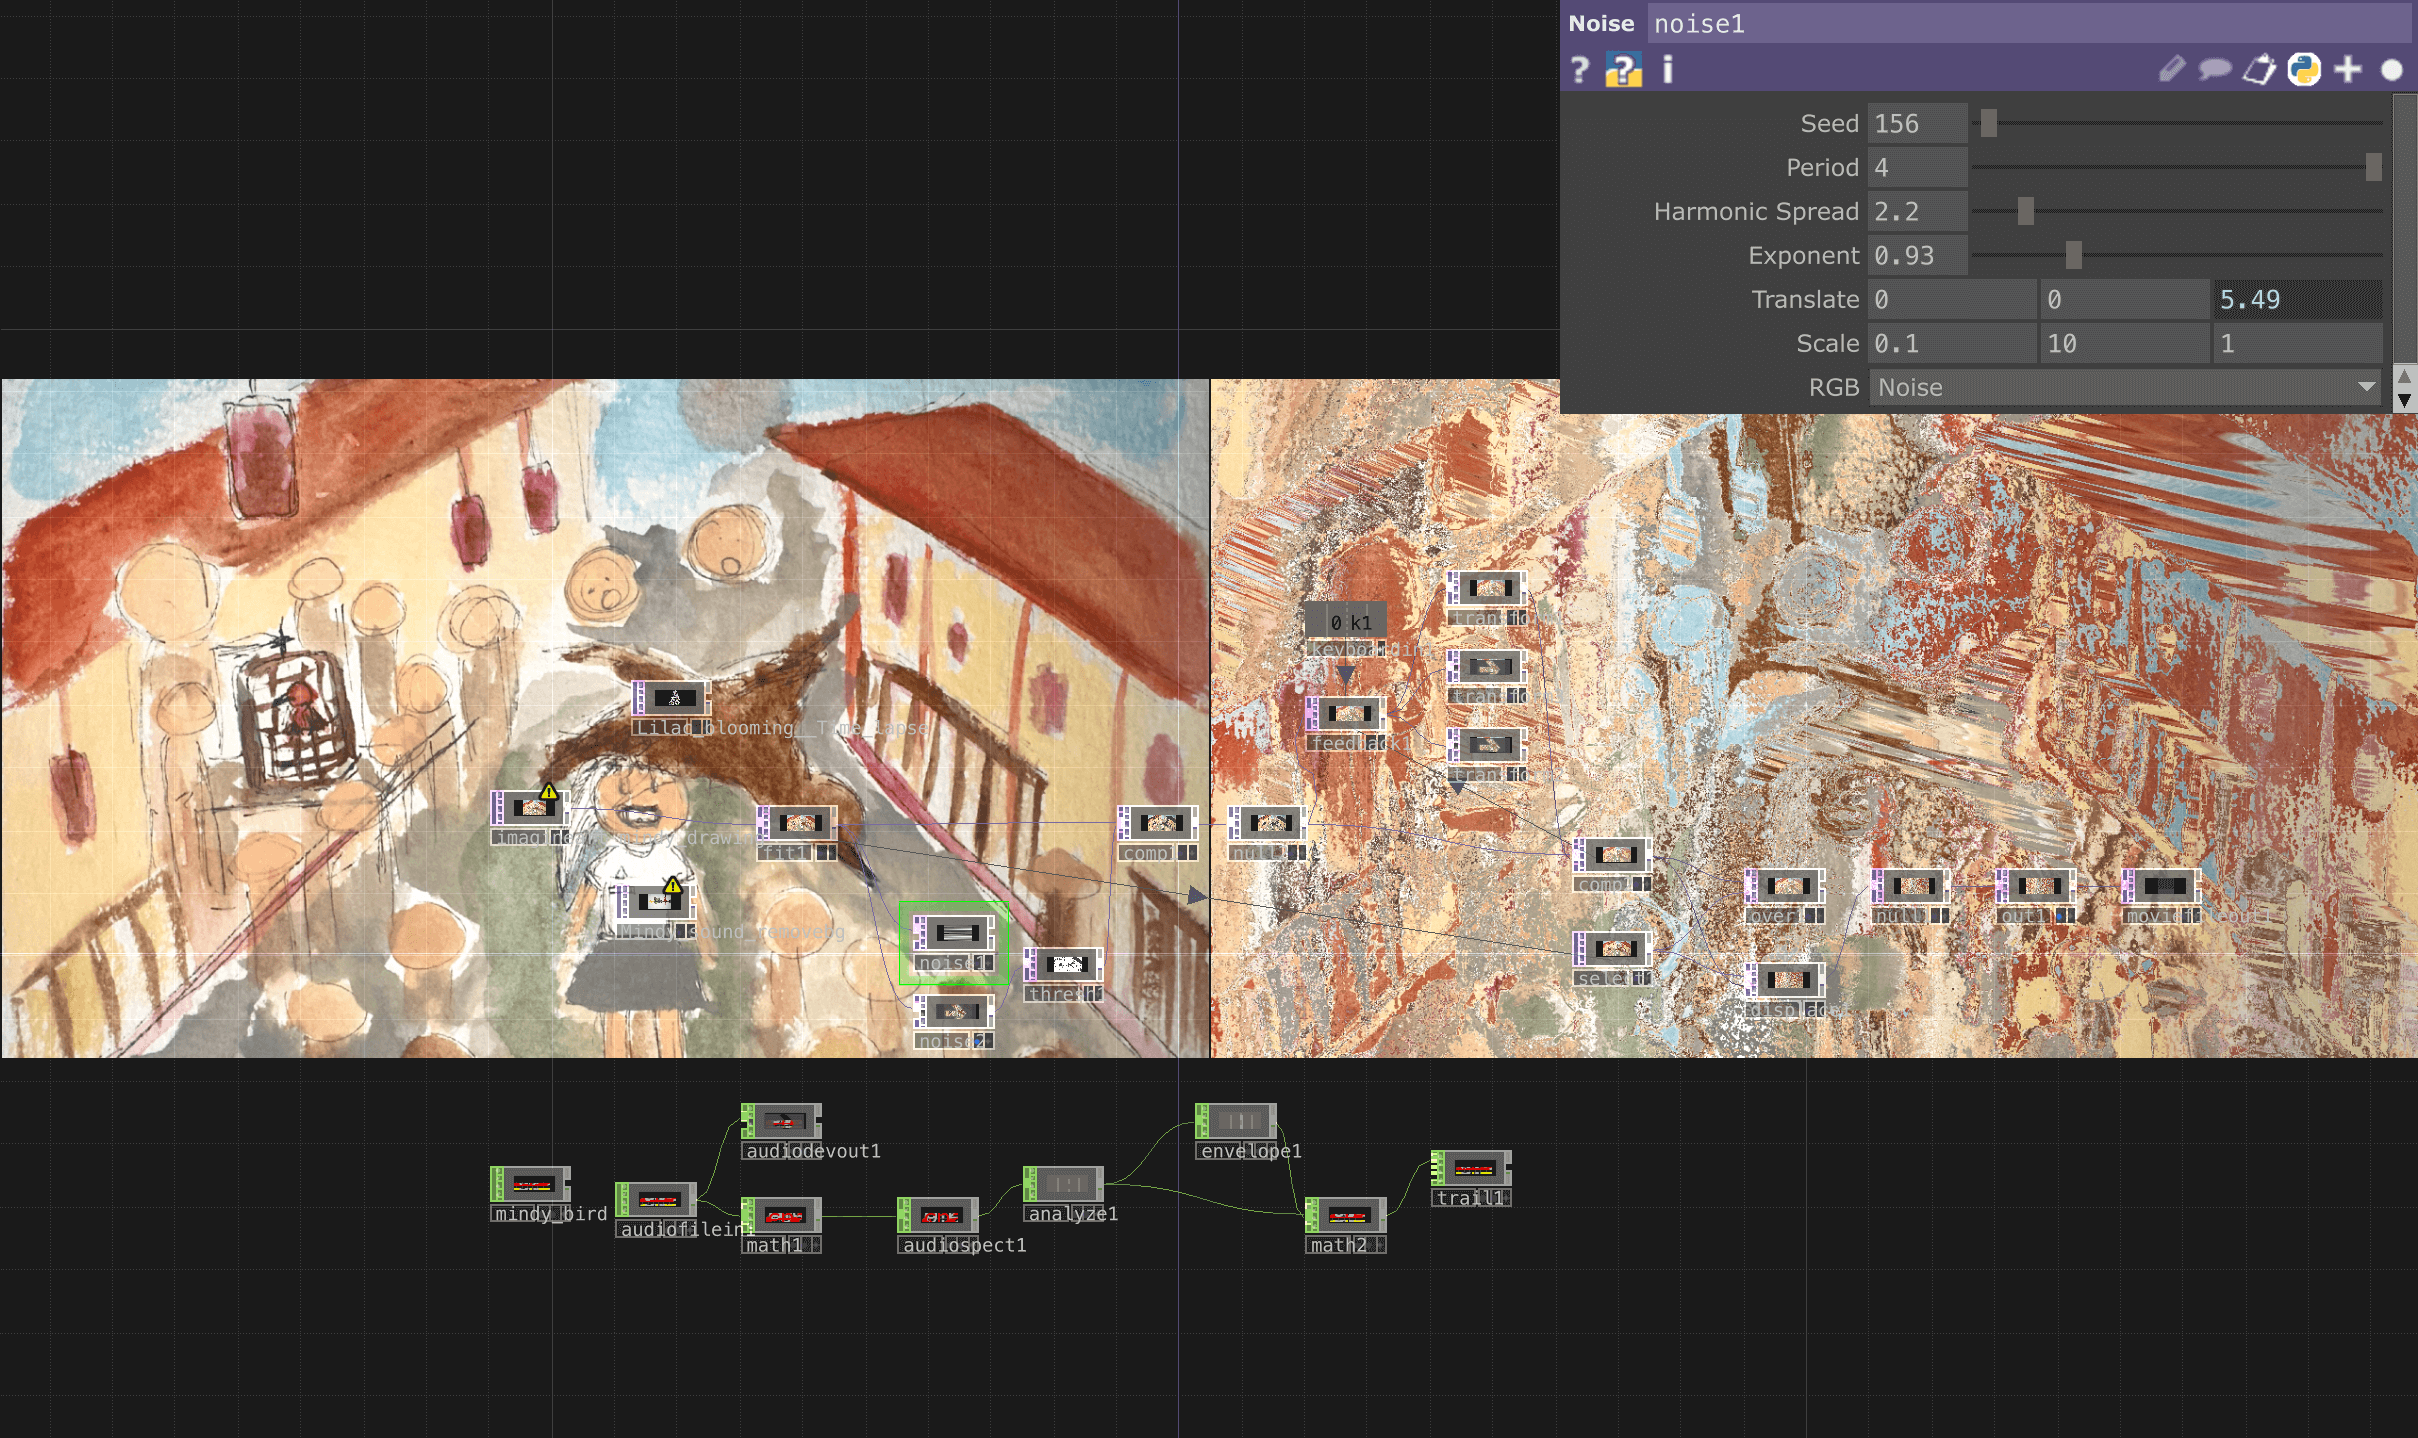This screenshot has height=1438, width=2418.
Task: Toggle non-default parameters circle filter
Action: point(2391,70)
